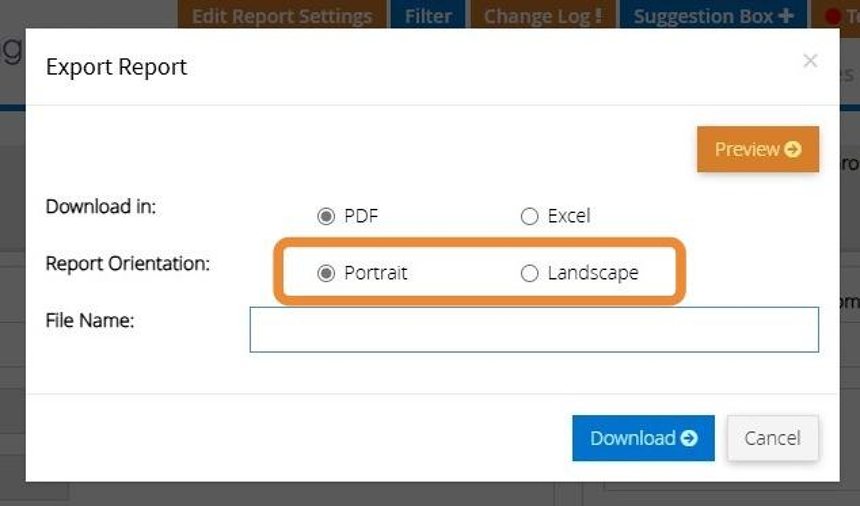Screen dimensions: 860x506
Task: Click the "File Name:" field label
Action: point(90,321)
